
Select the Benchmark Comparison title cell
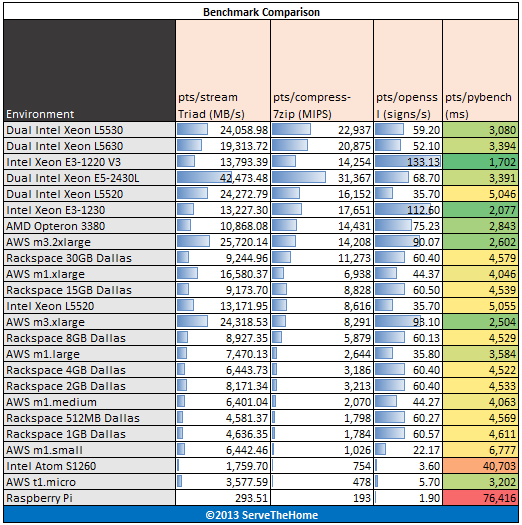coord(261,12)
